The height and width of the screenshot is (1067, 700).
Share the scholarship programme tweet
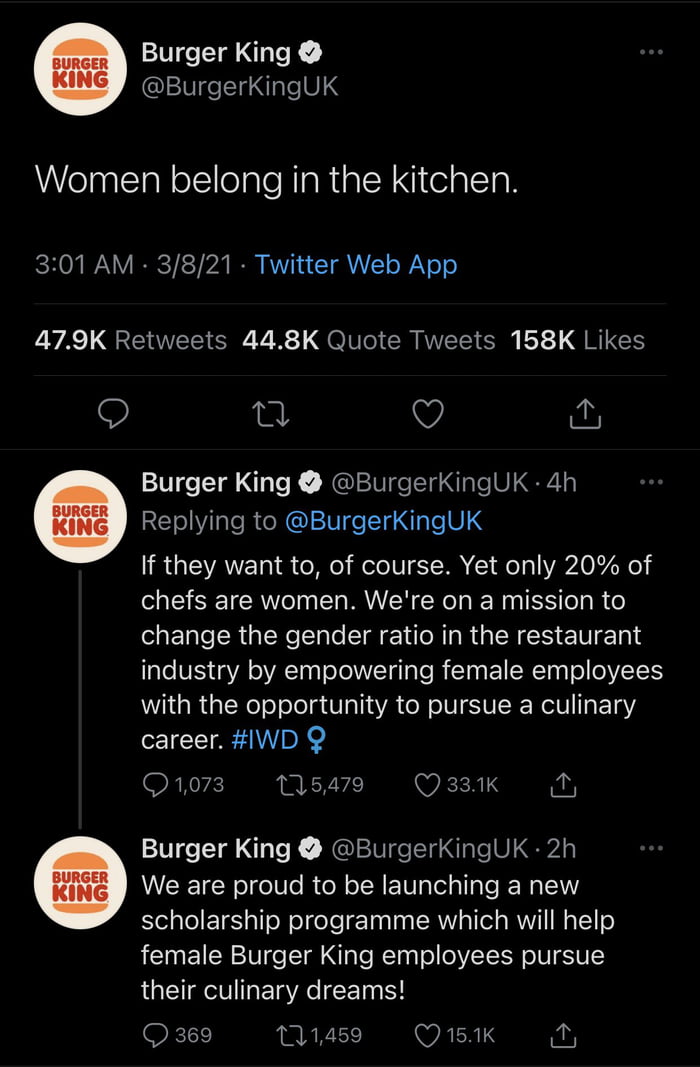[564, 1035]
